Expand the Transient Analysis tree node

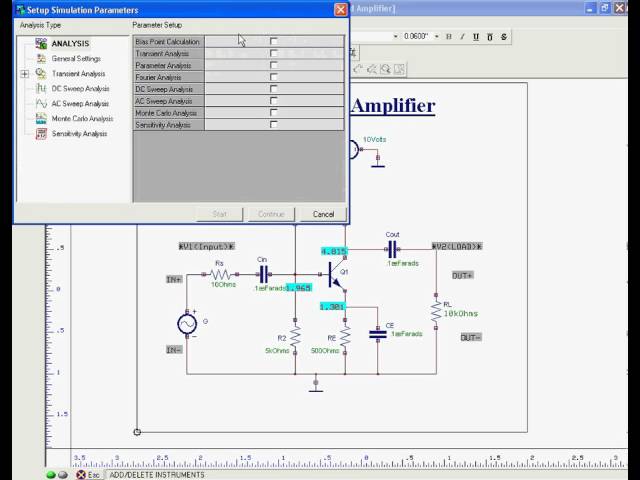(24, 74)
